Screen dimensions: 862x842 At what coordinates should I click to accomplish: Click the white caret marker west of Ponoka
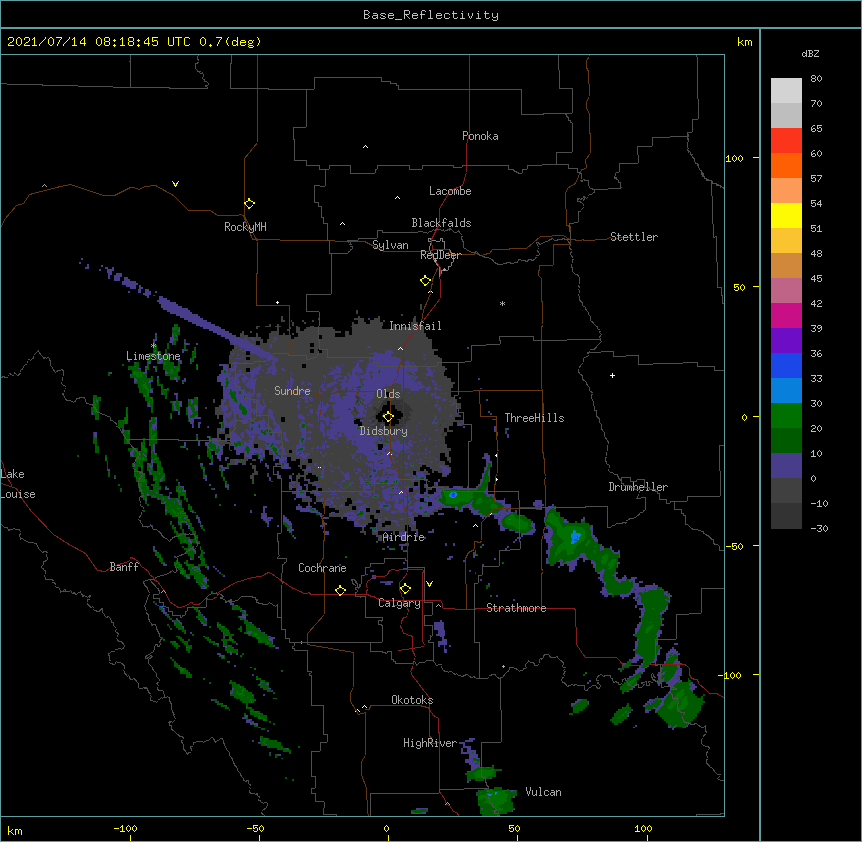point(366,147)
